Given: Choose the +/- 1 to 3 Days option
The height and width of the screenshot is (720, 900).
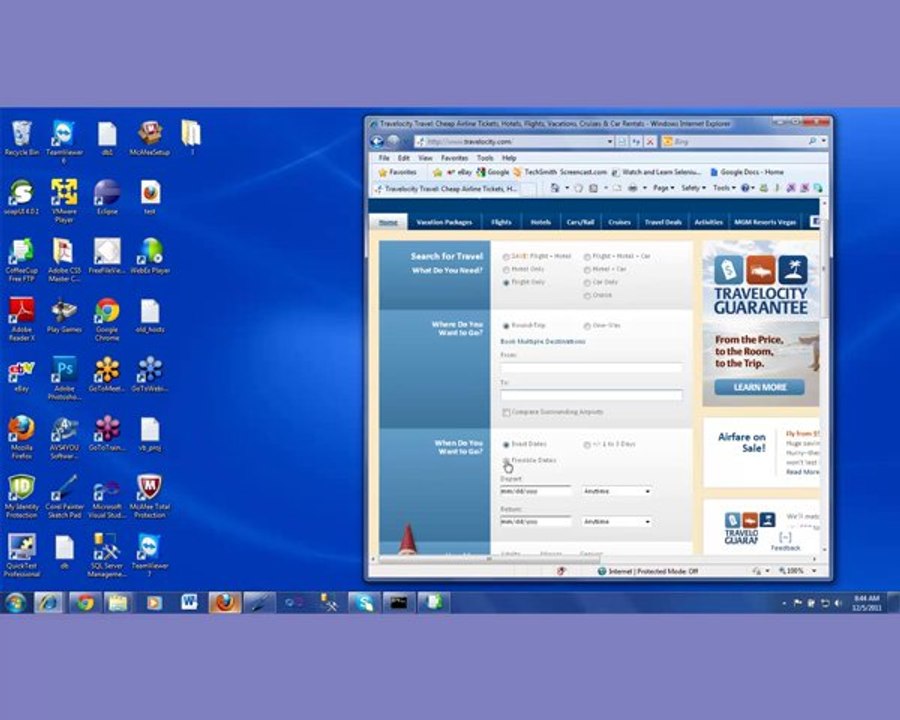Looking at the screenshot, I should [587, 444].
